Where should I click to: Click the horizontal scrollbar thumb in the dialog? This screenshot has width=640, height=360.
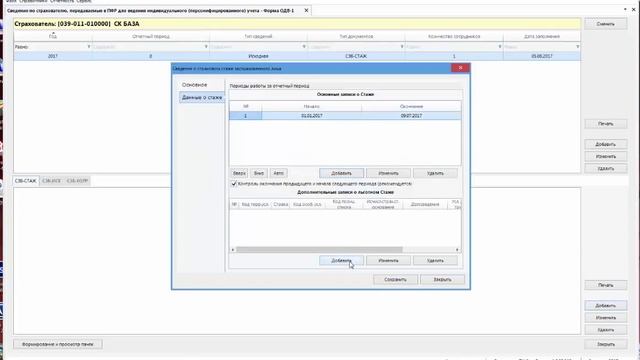[x=319, y=249]
